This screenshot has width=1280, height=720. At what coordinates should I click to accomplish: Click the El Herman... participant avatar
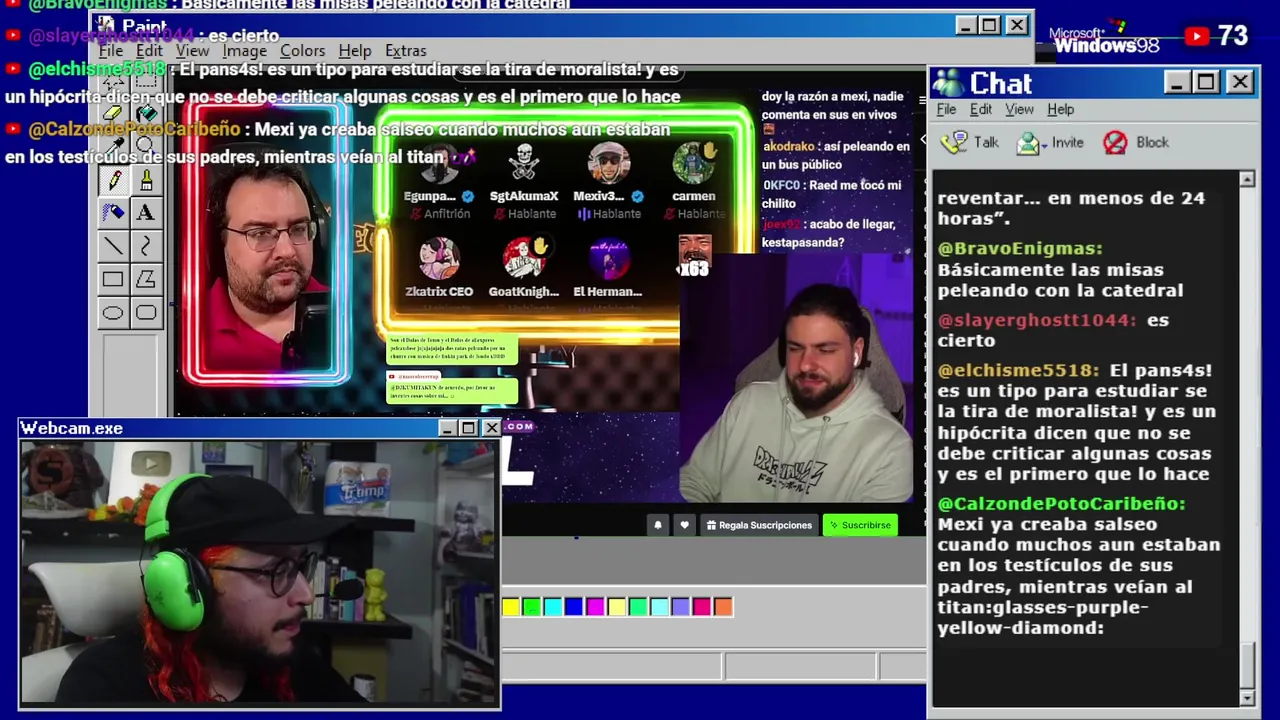[x=608, y=259]
